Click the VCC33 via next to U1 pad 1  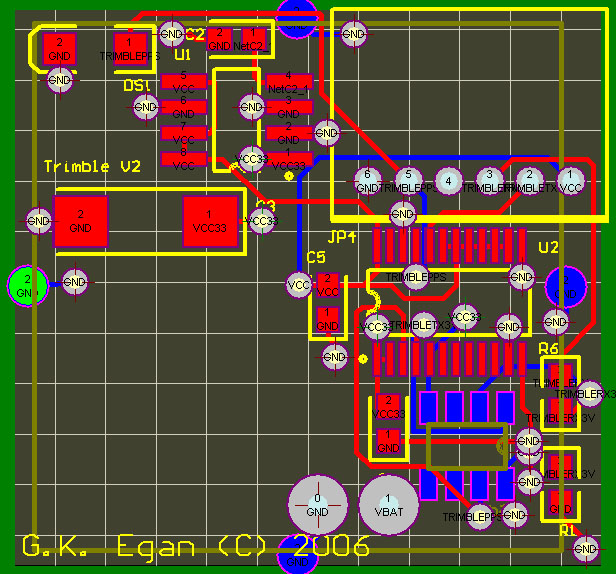click(251, 159)
